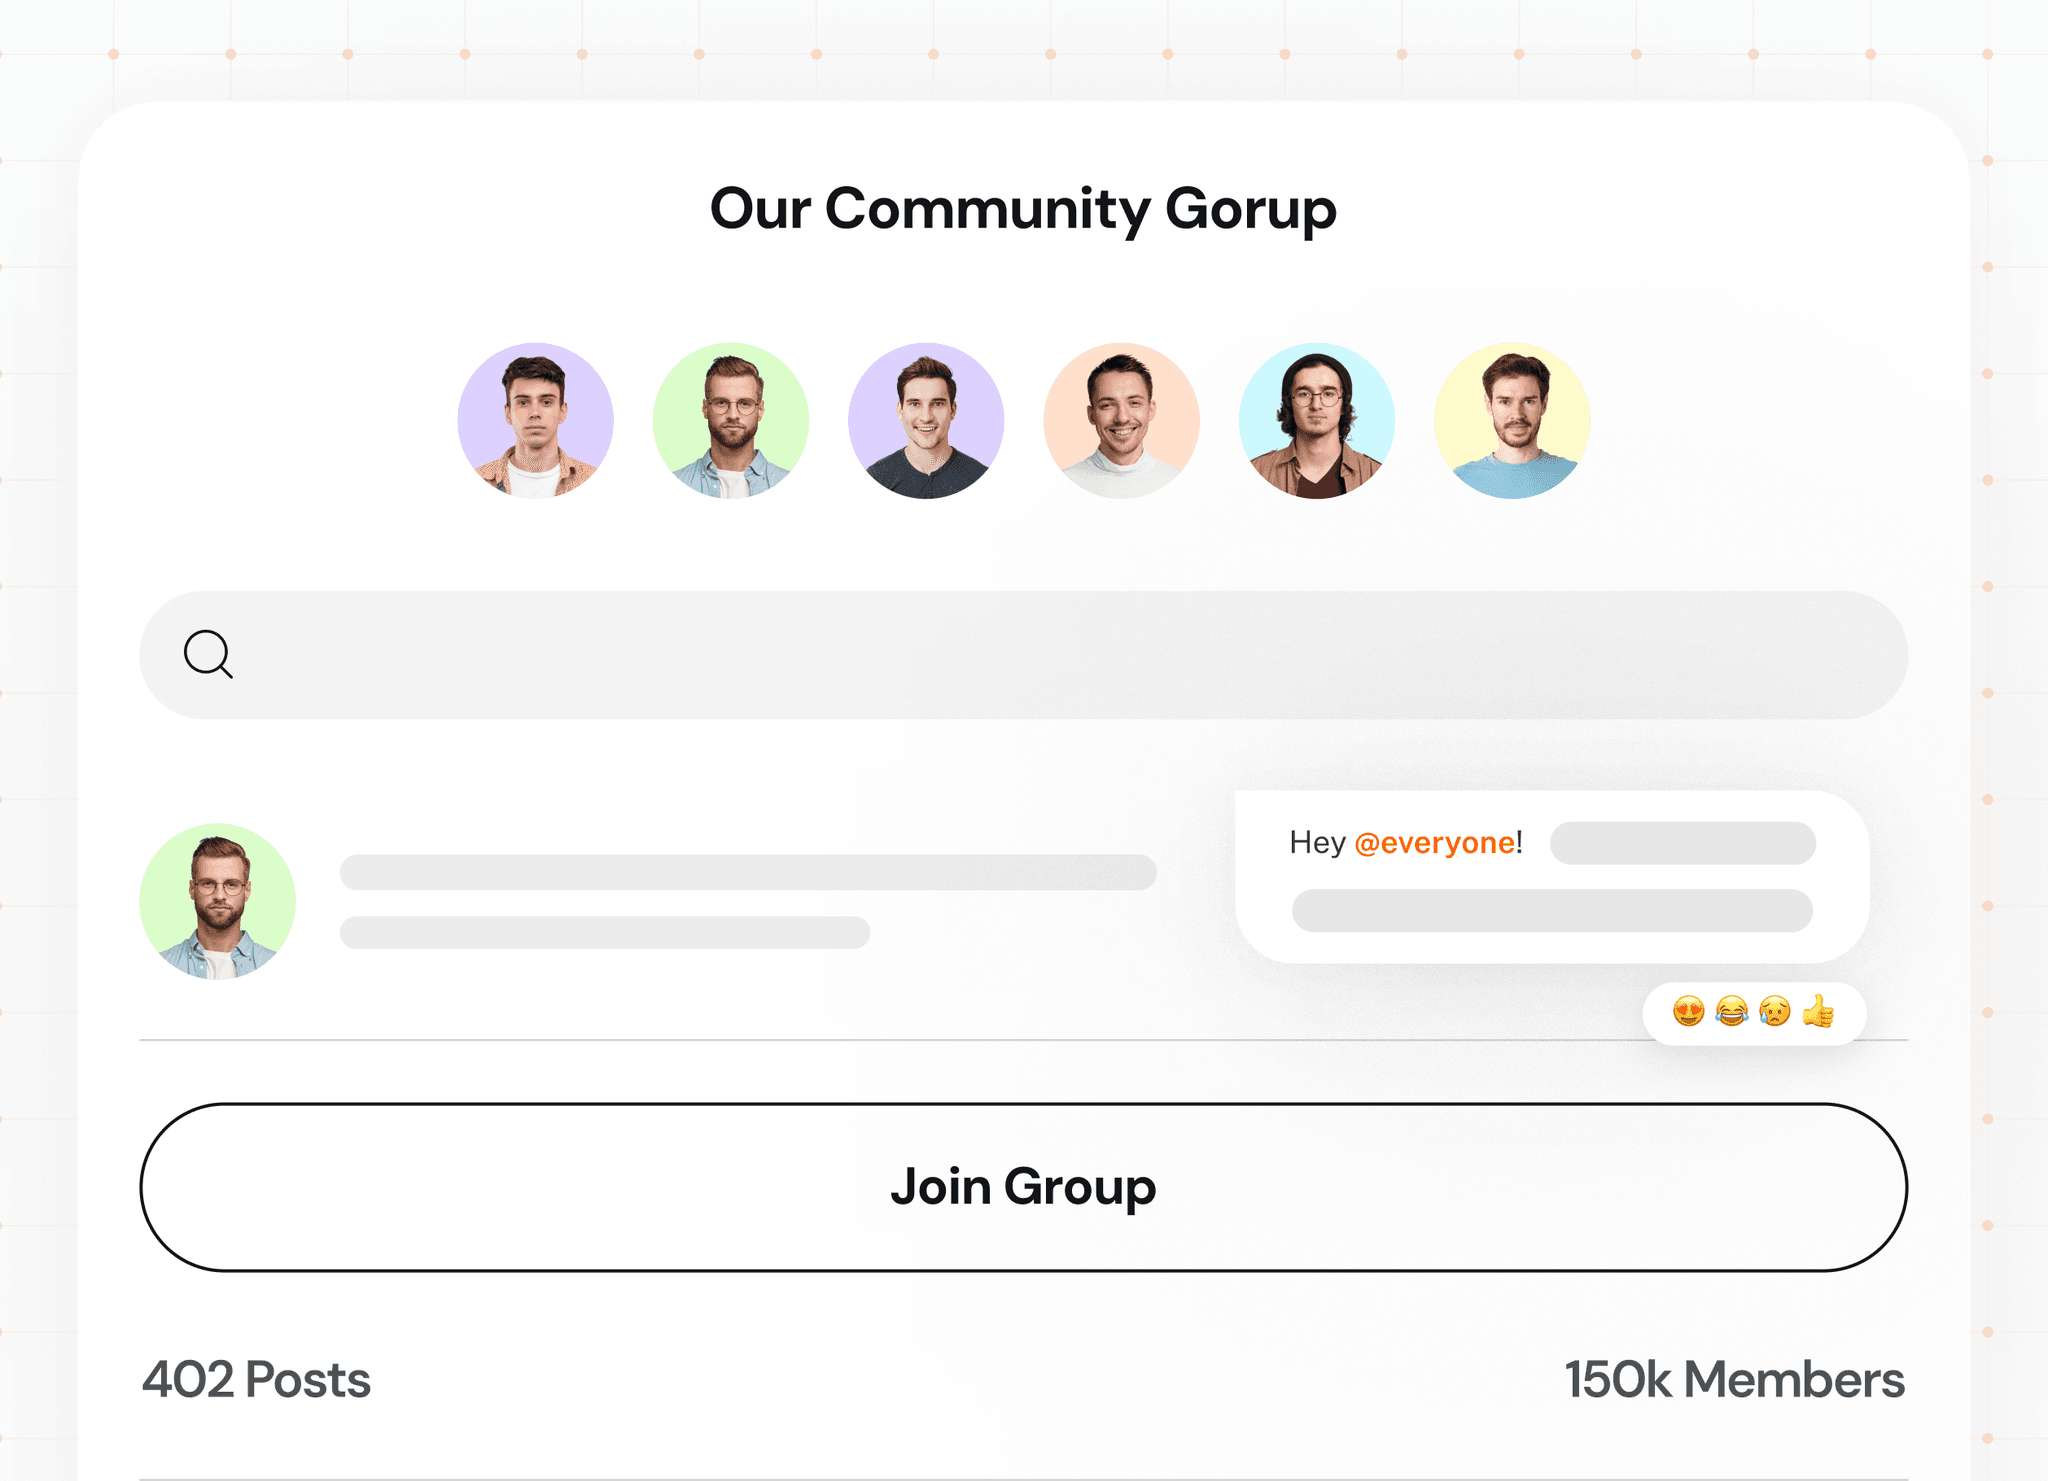
Task: Select the laughing-tears emoji reaction
Action: tap(1732, 1012)
